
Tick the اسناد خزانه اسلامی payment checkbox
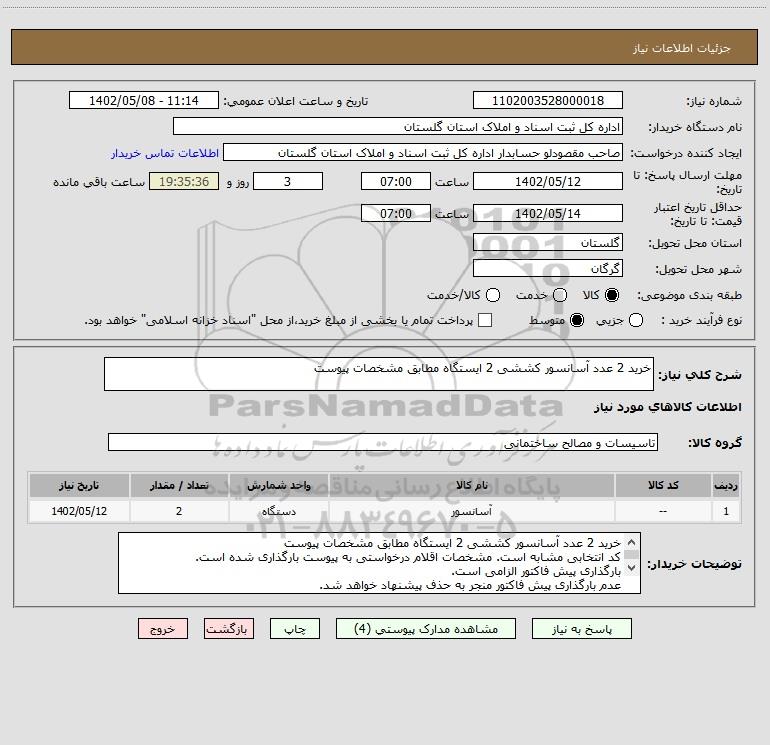485,320
